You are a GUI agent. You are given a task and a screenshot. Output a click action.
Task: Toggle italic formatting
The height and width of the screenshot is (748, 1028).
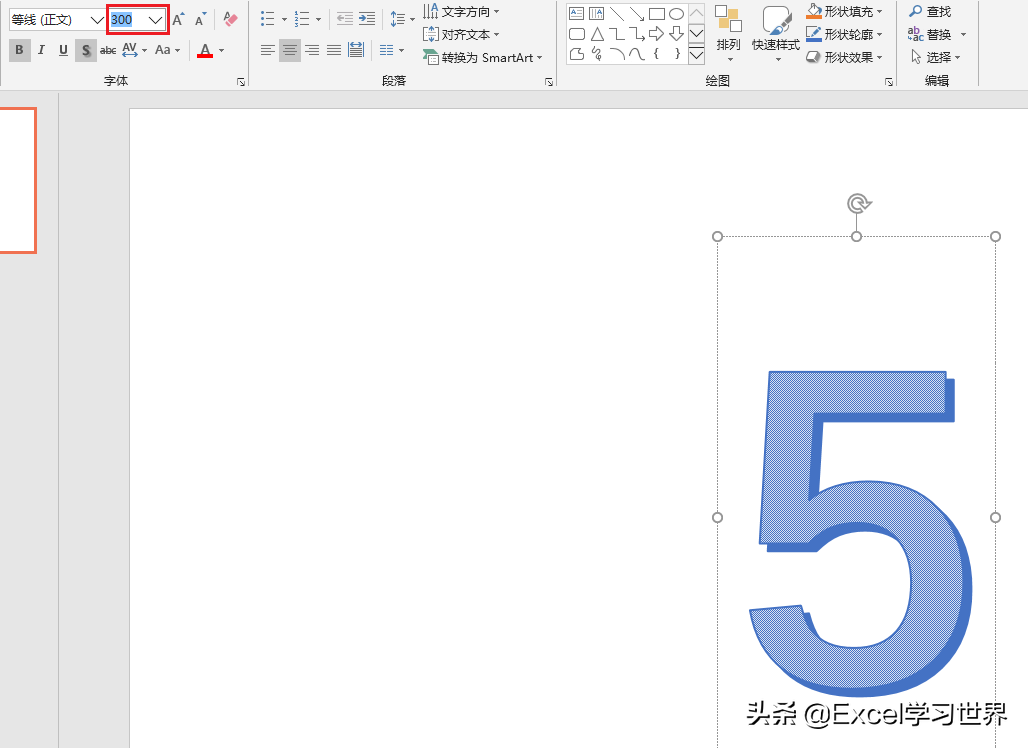tap(41, 50)
